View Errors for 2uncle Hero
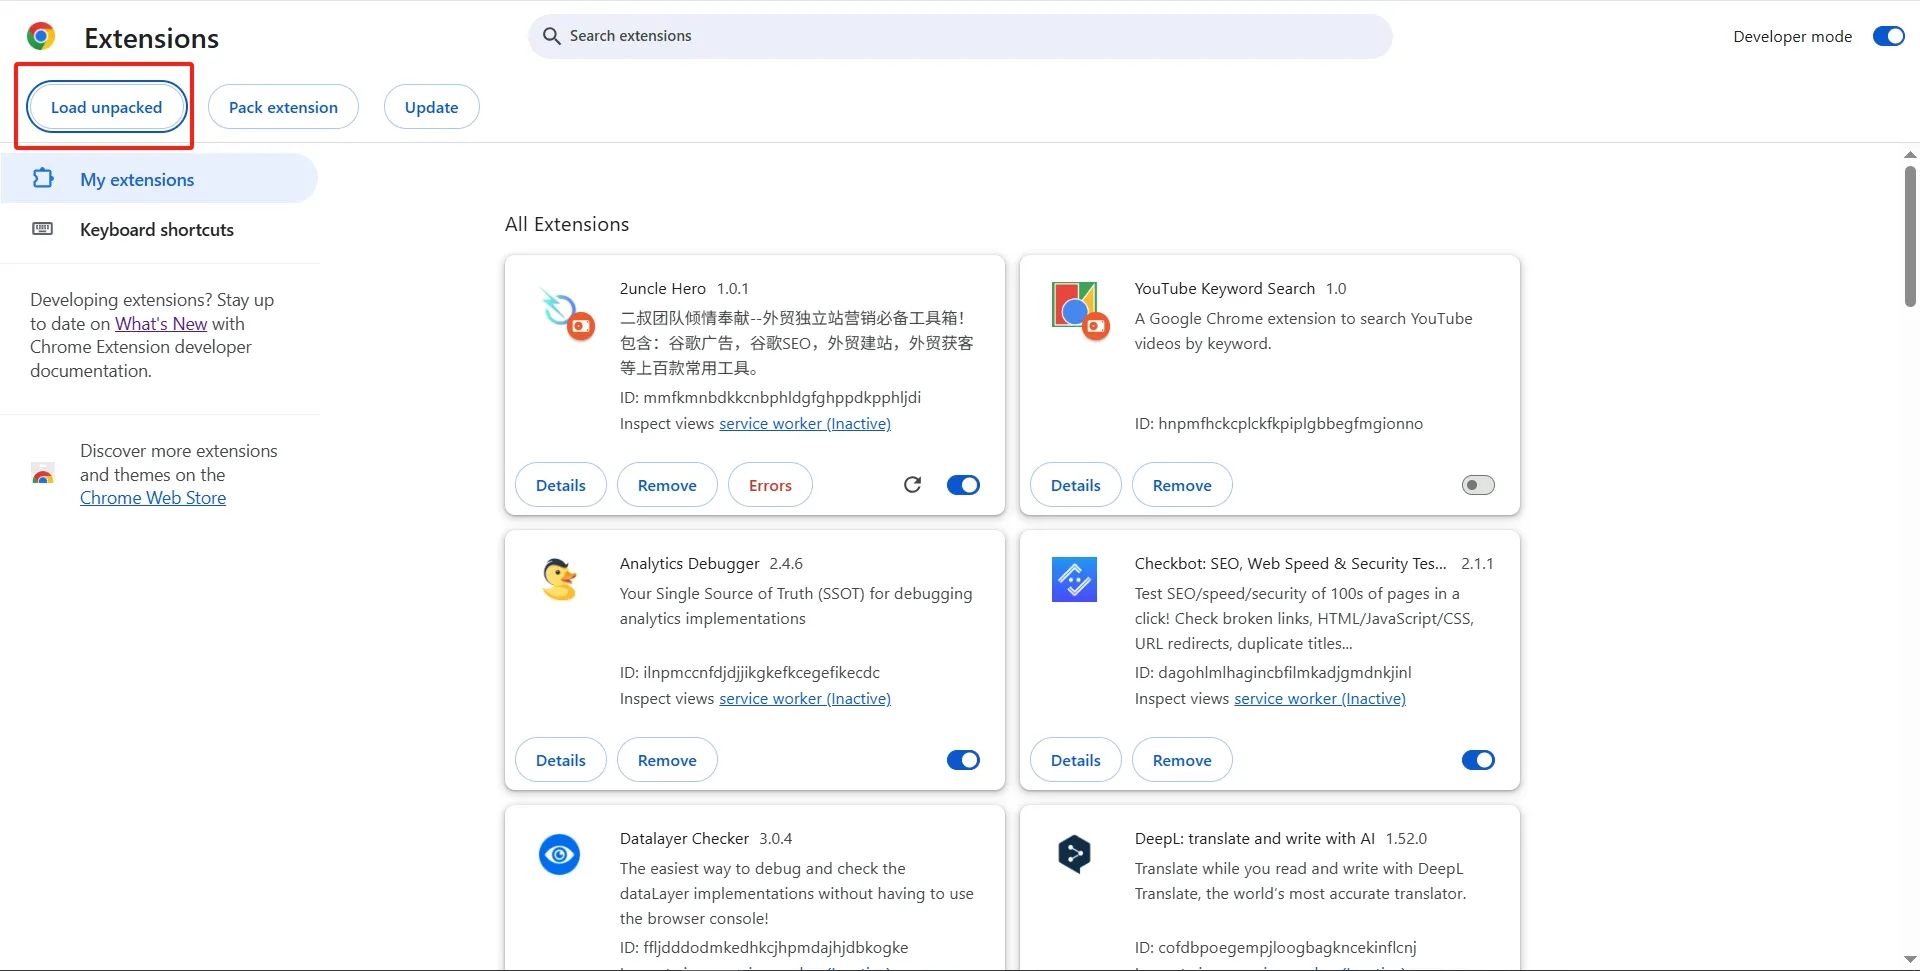The width and height of the screenshot is (1920, 971). pos(770,485)
